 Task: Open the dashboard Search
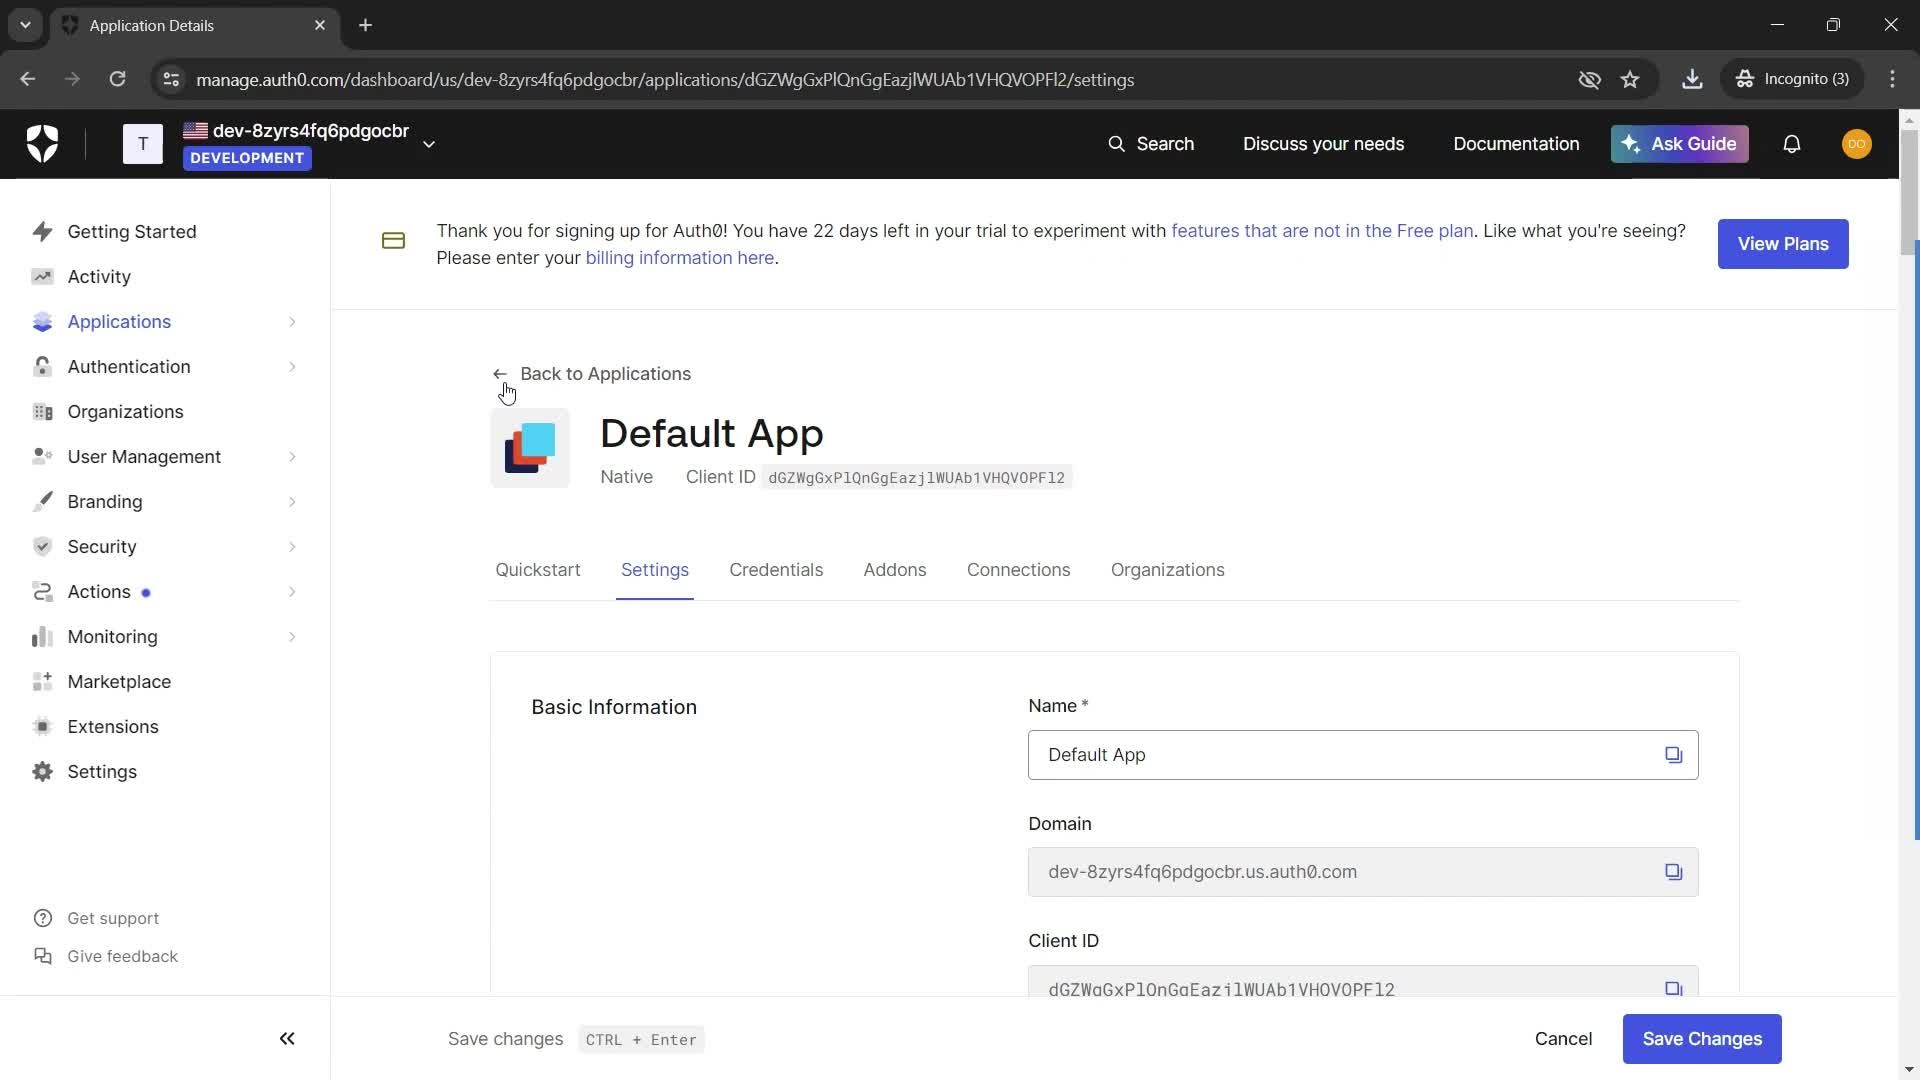1151,144
